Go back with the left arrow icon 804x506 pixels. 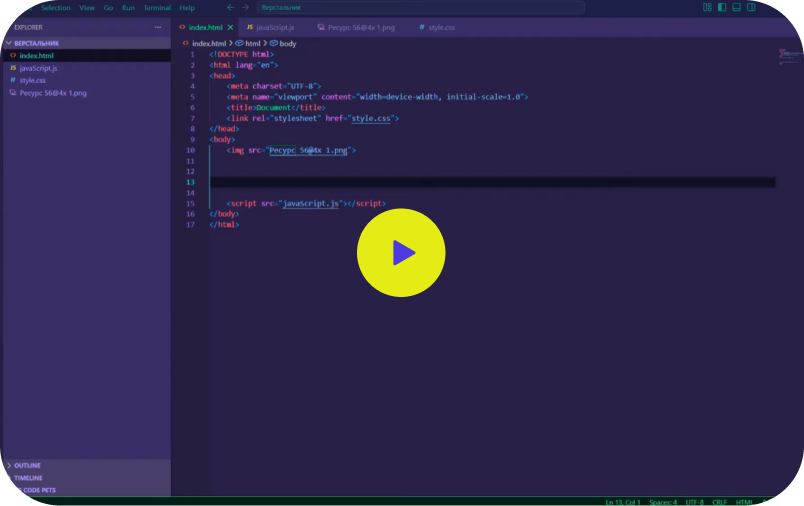point(231,7)
